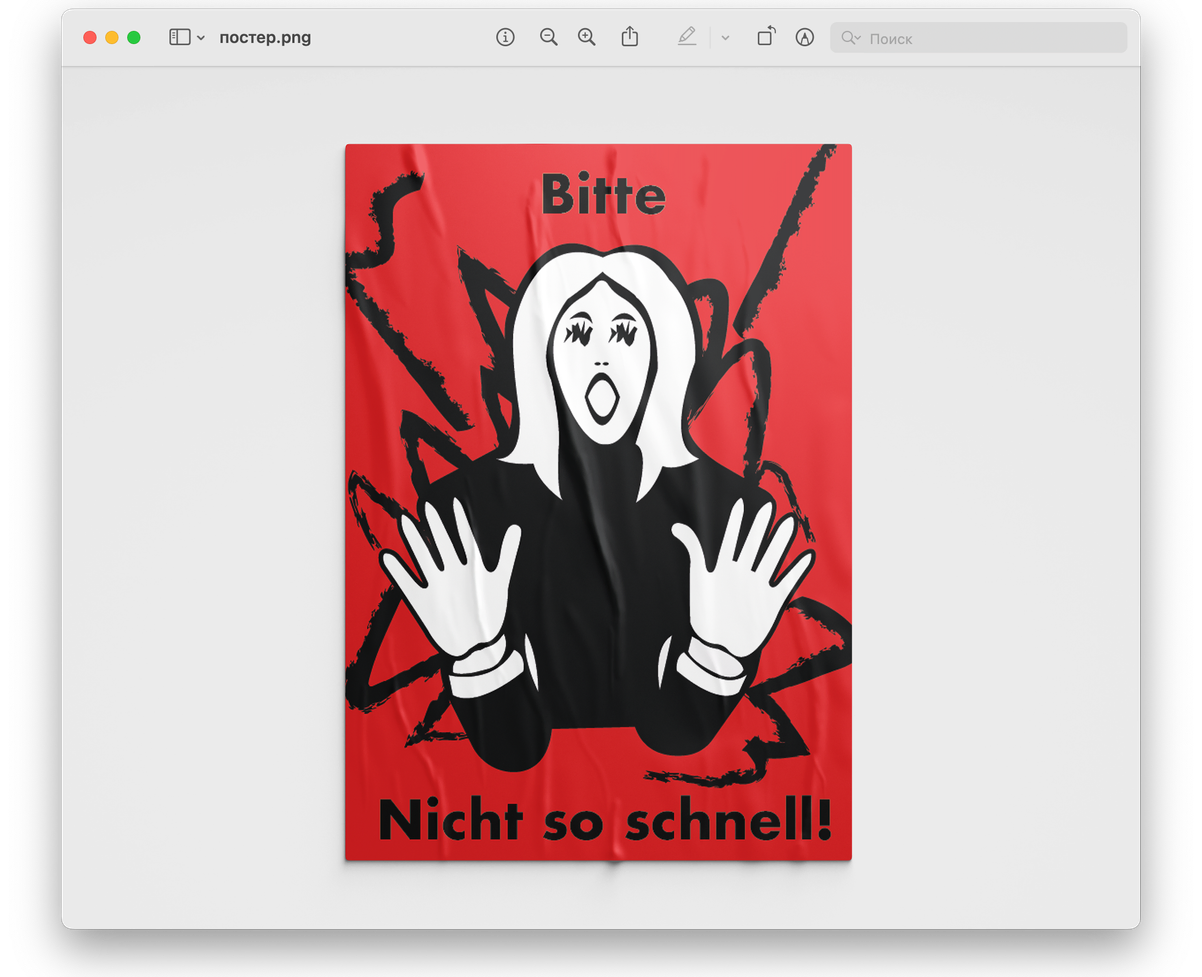The height and width of the screenshot is (977, 1202).
Task: Enter full screen with the green button
Action: pyautogui.click(x=134, y=38)
